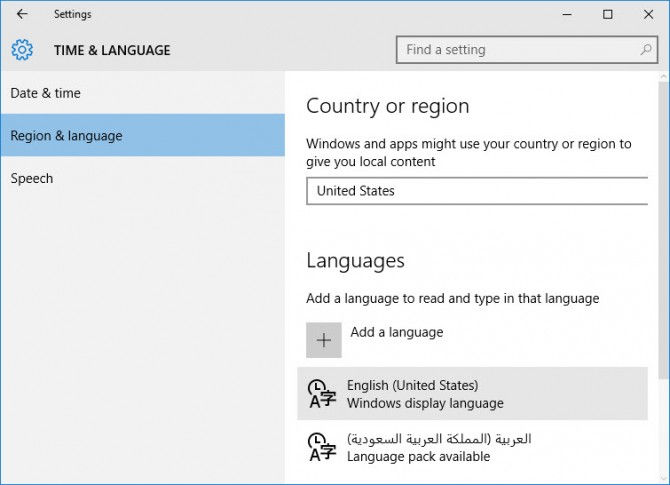The height and width of the screenshot is (485, 670).
Task: Click the vertical scrollbar thumb
Action: [663, 231]
